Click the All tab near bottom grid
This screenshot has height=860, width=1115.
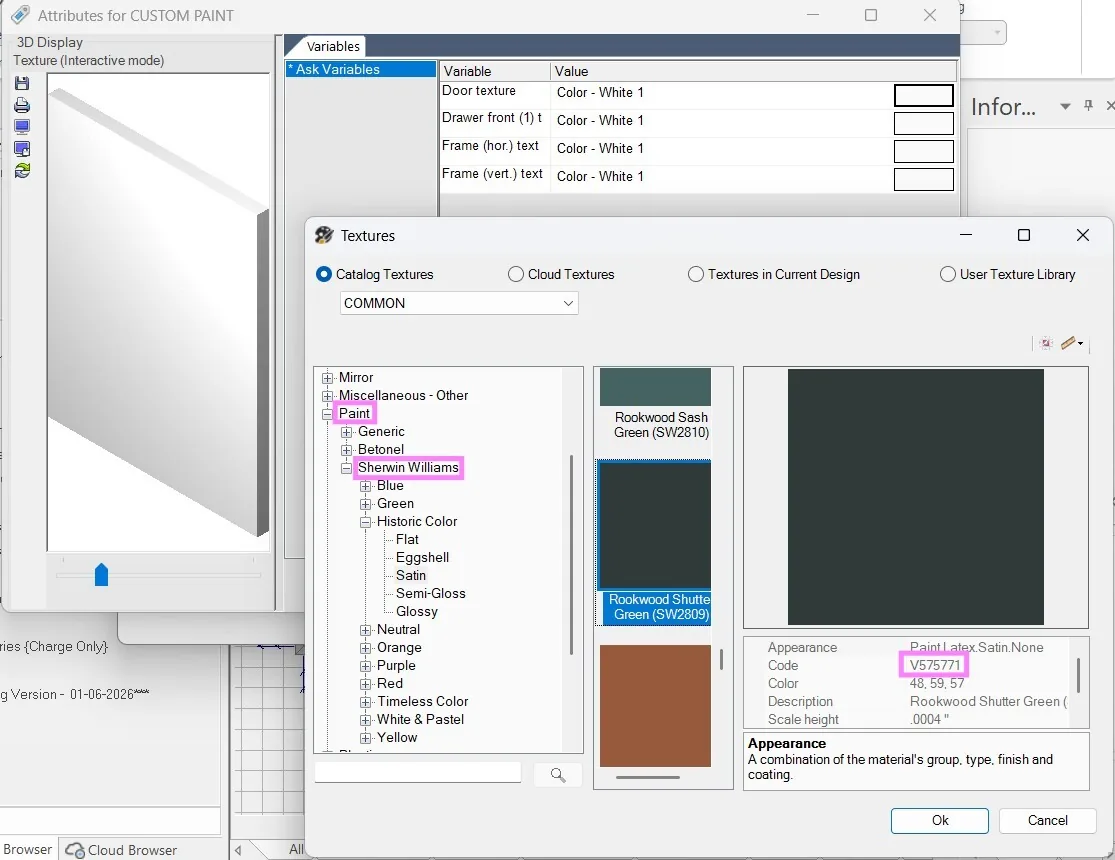(x=296, y=849)
